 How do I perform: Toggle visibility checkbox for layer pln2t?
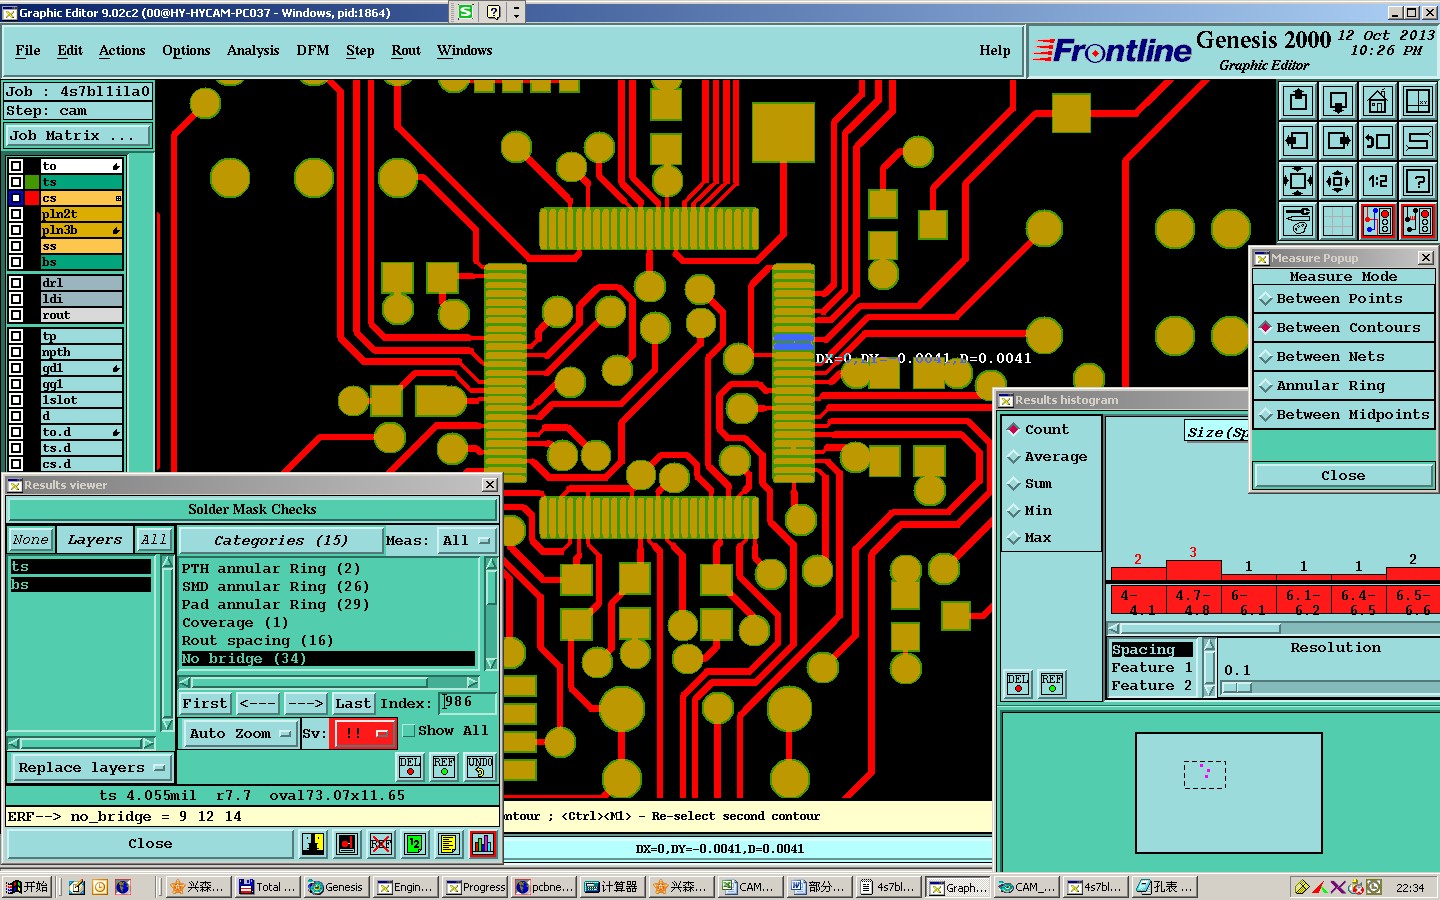[x=16, y=214]
